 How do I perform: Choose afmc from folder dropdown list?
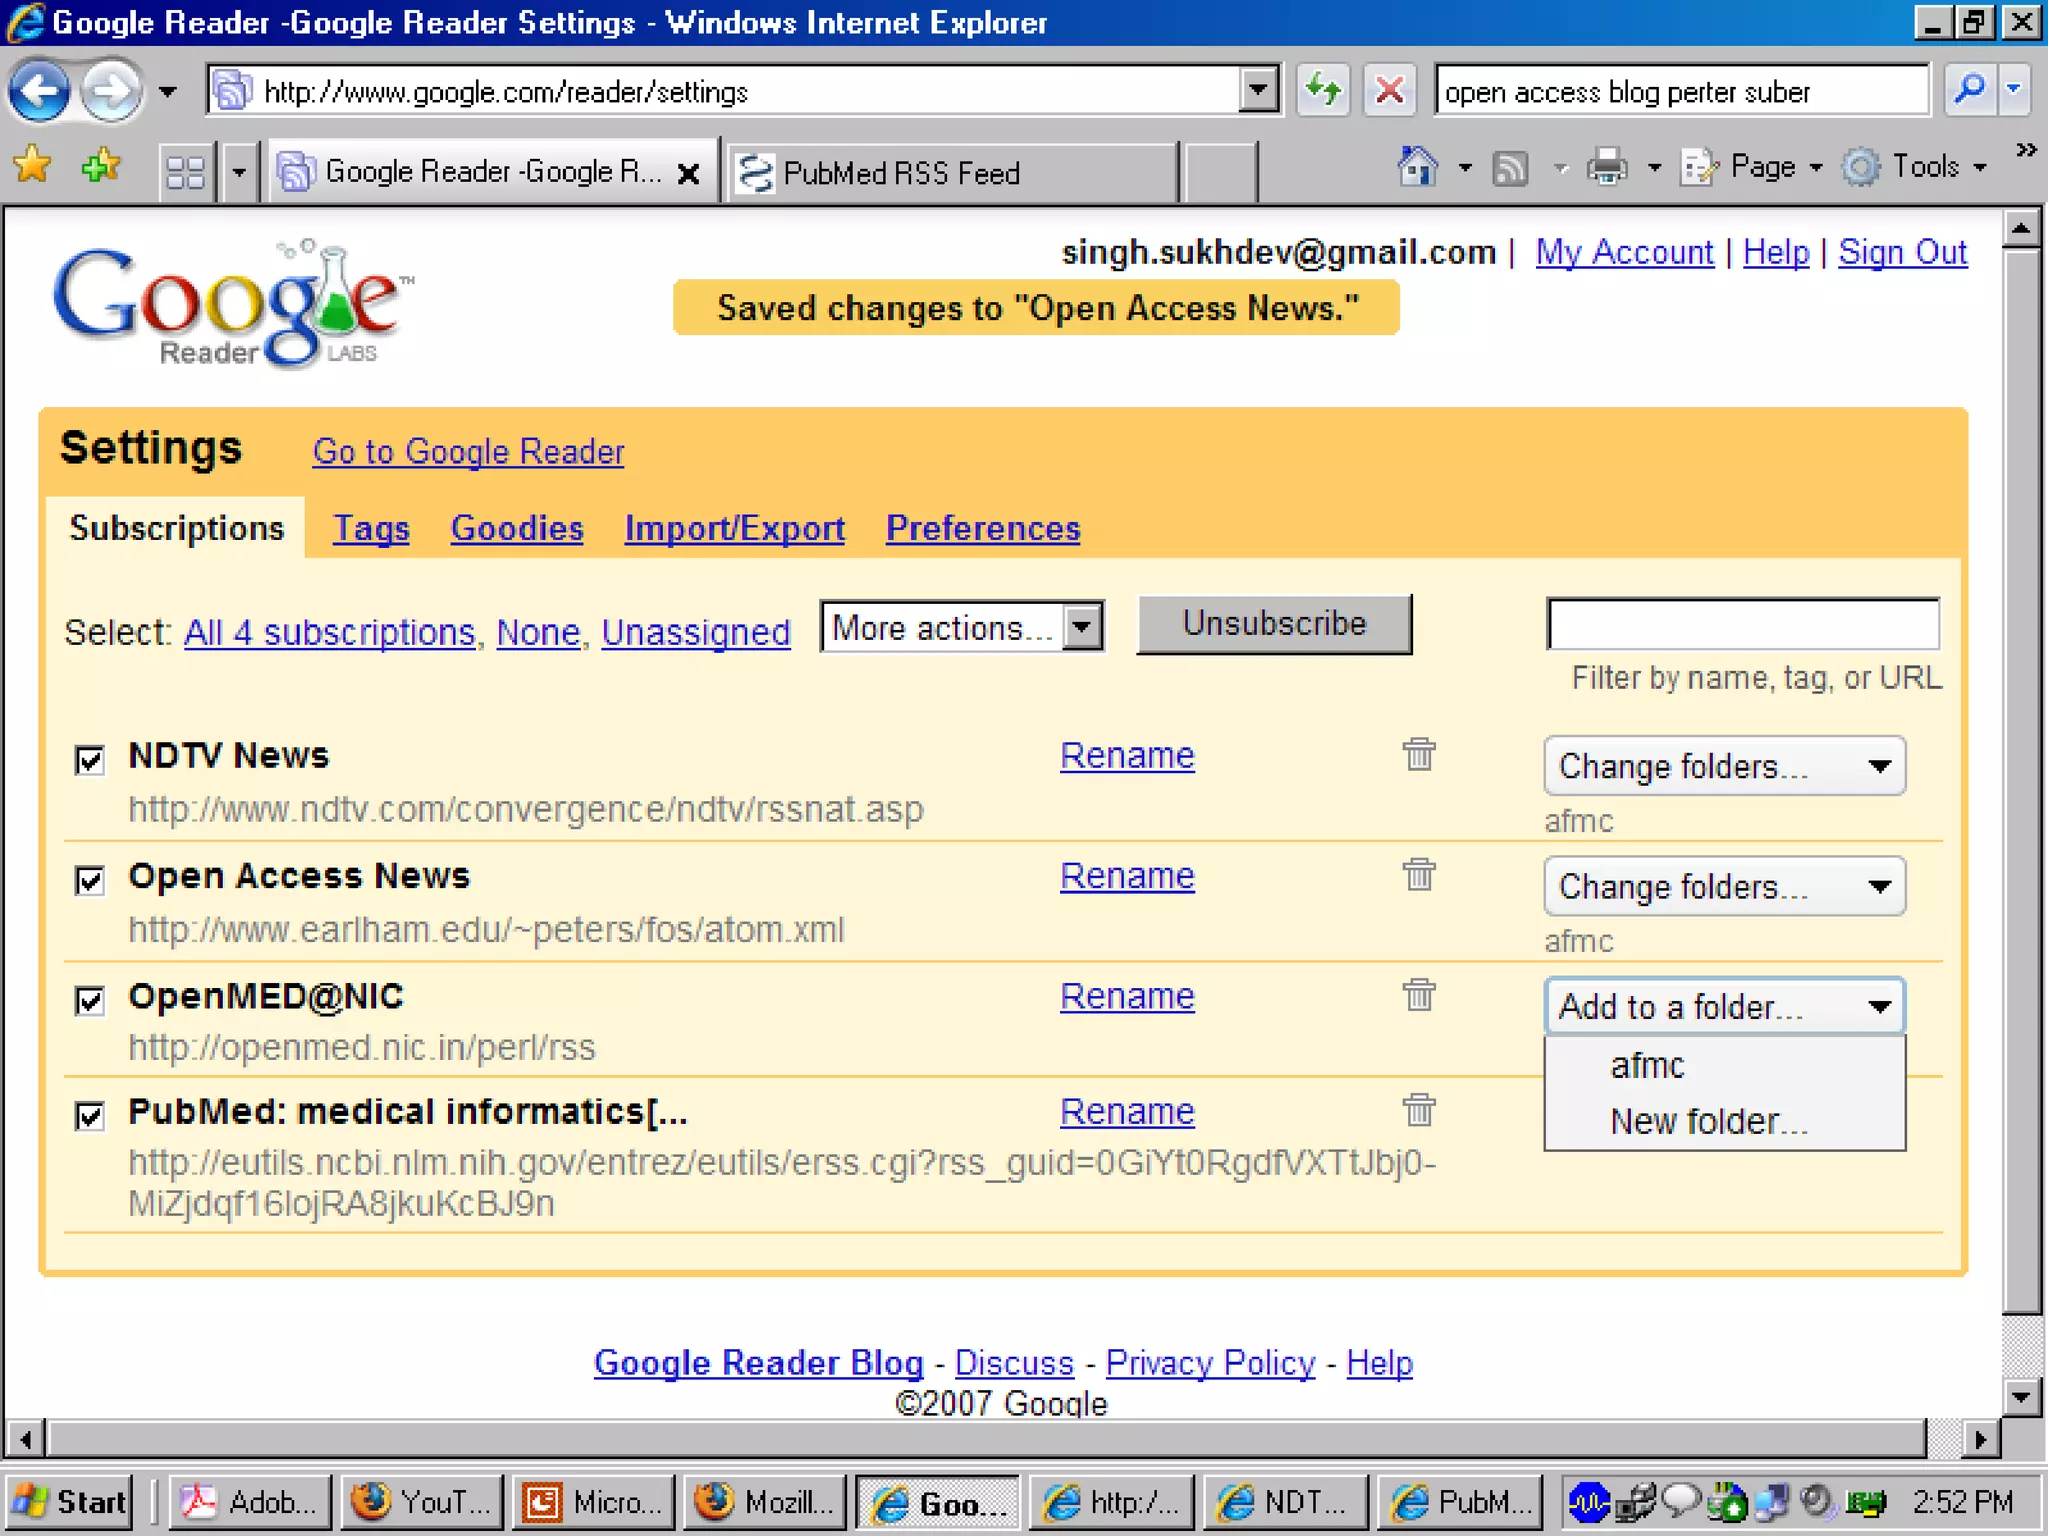pos(1647,1066)
